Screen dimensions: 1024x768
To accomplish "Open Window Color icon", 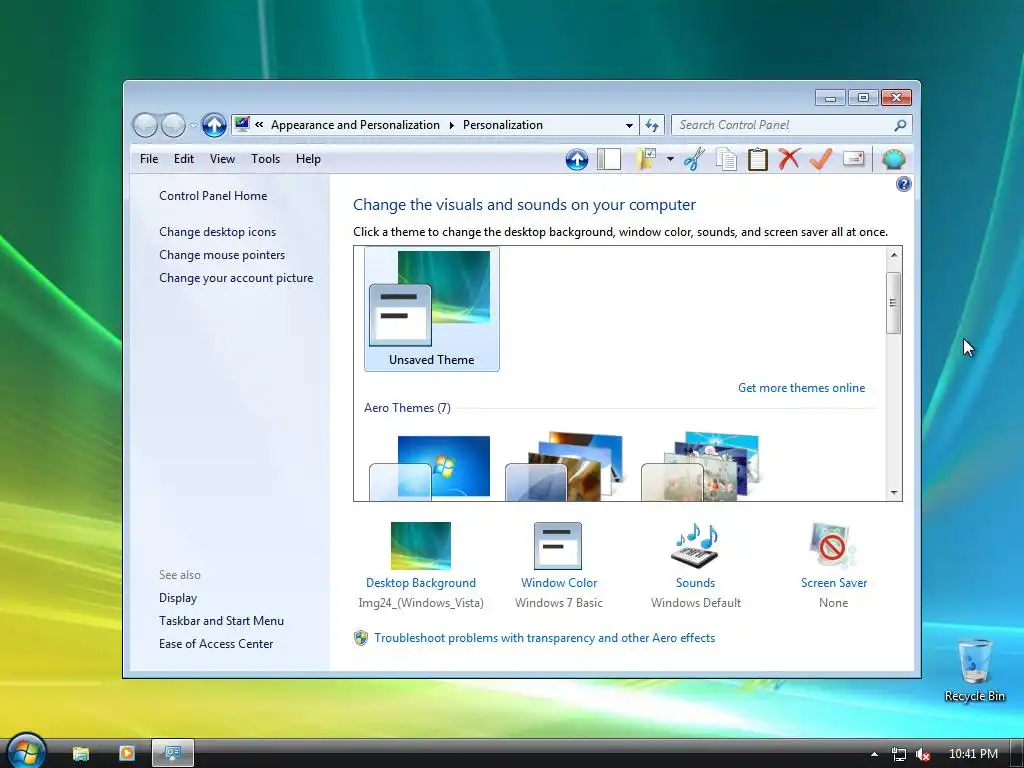I will (x=558, y=546).
